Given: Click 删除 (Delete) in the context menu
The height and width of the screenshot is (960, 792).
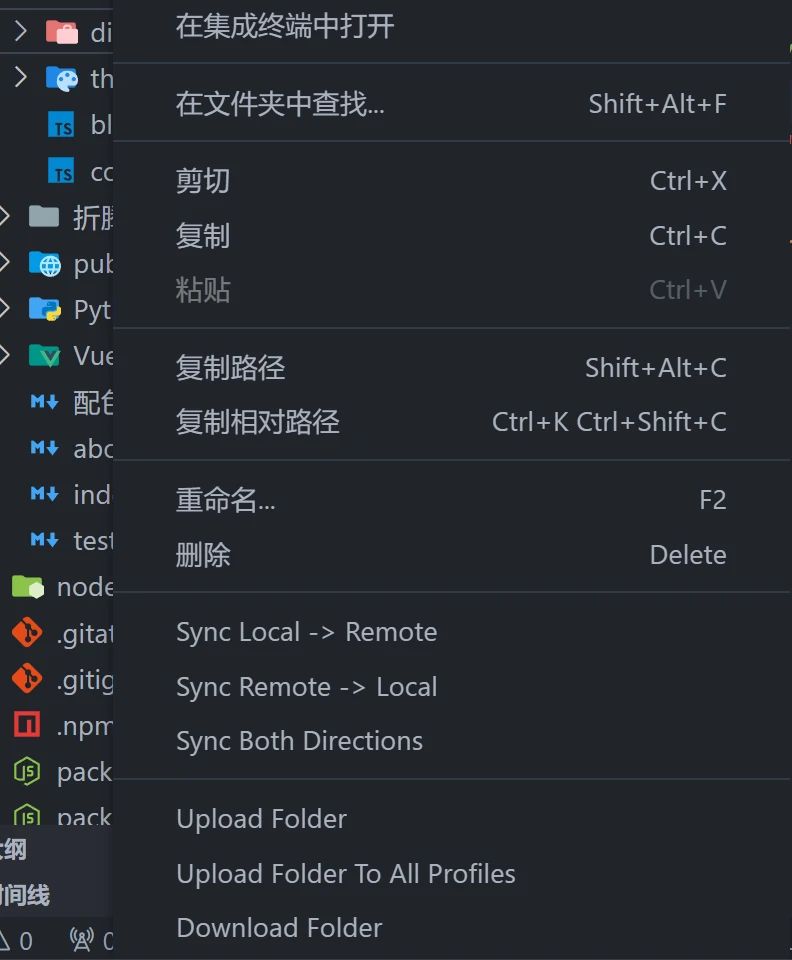Looking at the screenshot, I should (203, 554).
